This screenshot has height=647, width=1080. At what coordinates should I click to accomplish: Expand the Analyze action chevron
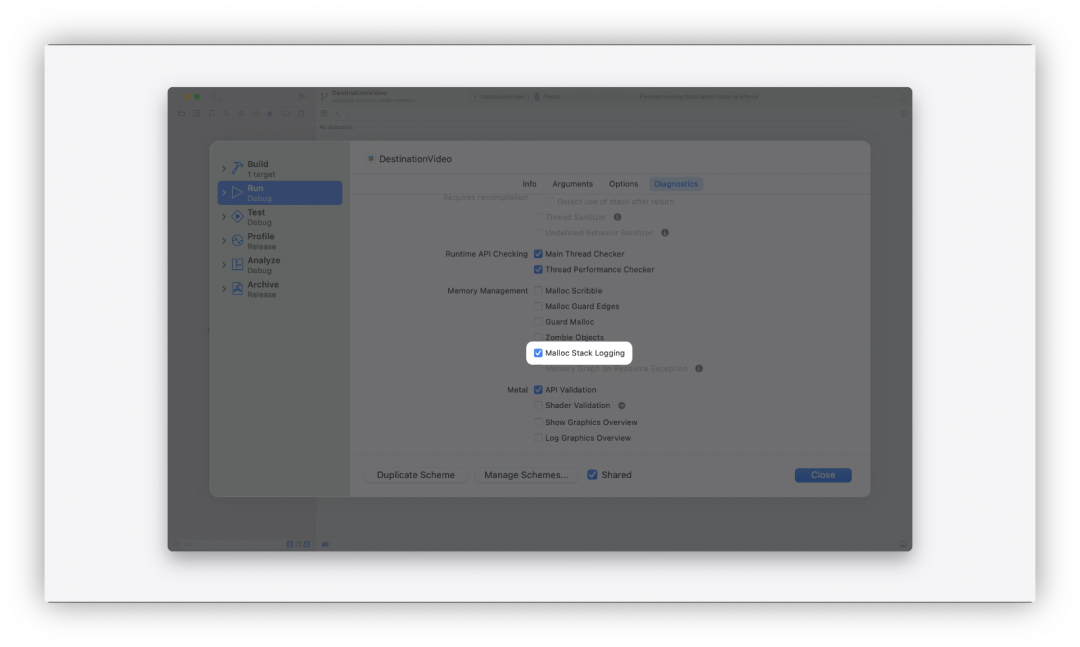click(x=224, y=265)
